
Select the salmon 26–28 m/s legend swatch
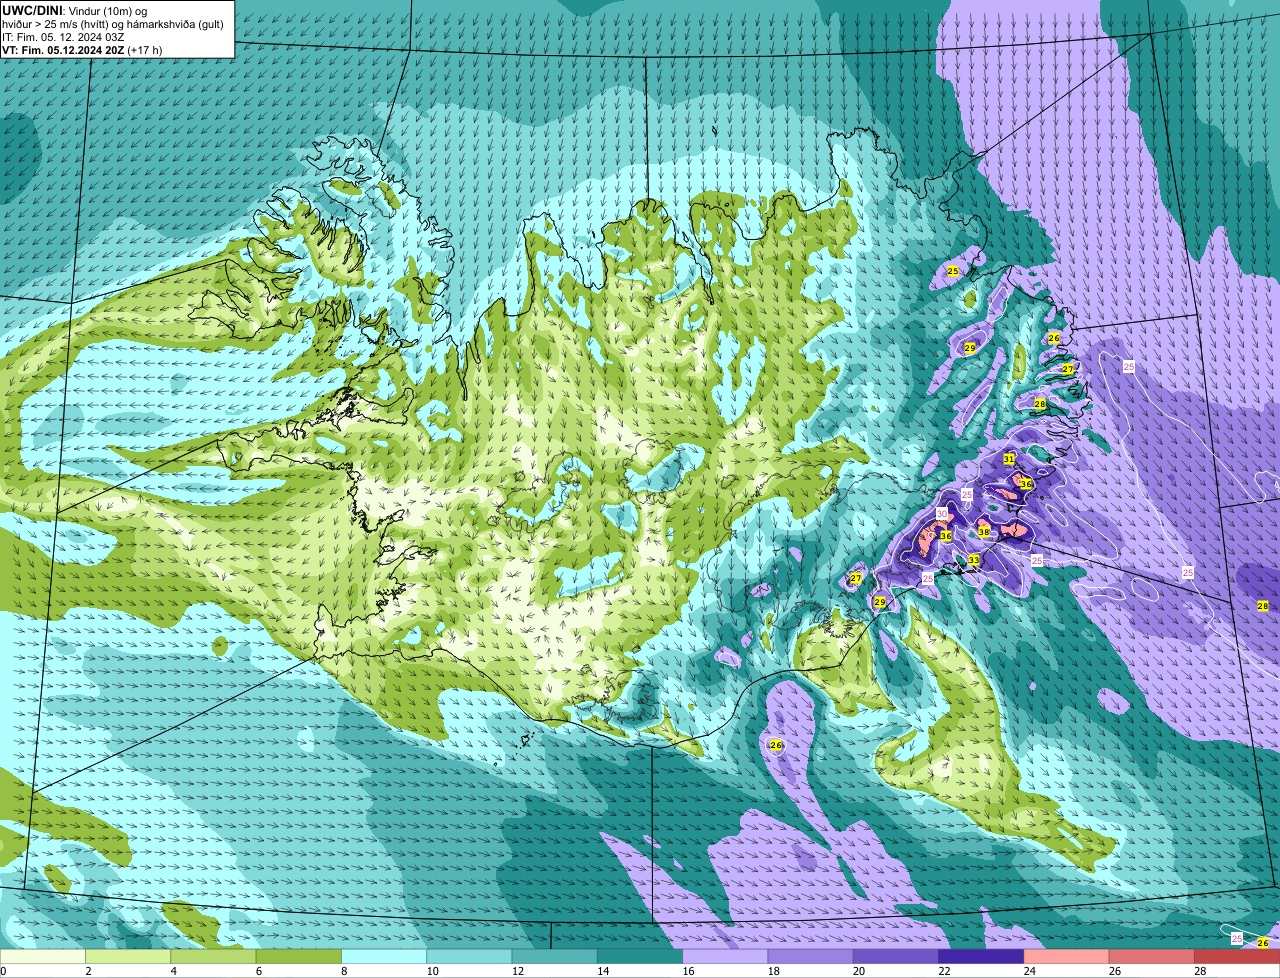(x=1152, y=956)
